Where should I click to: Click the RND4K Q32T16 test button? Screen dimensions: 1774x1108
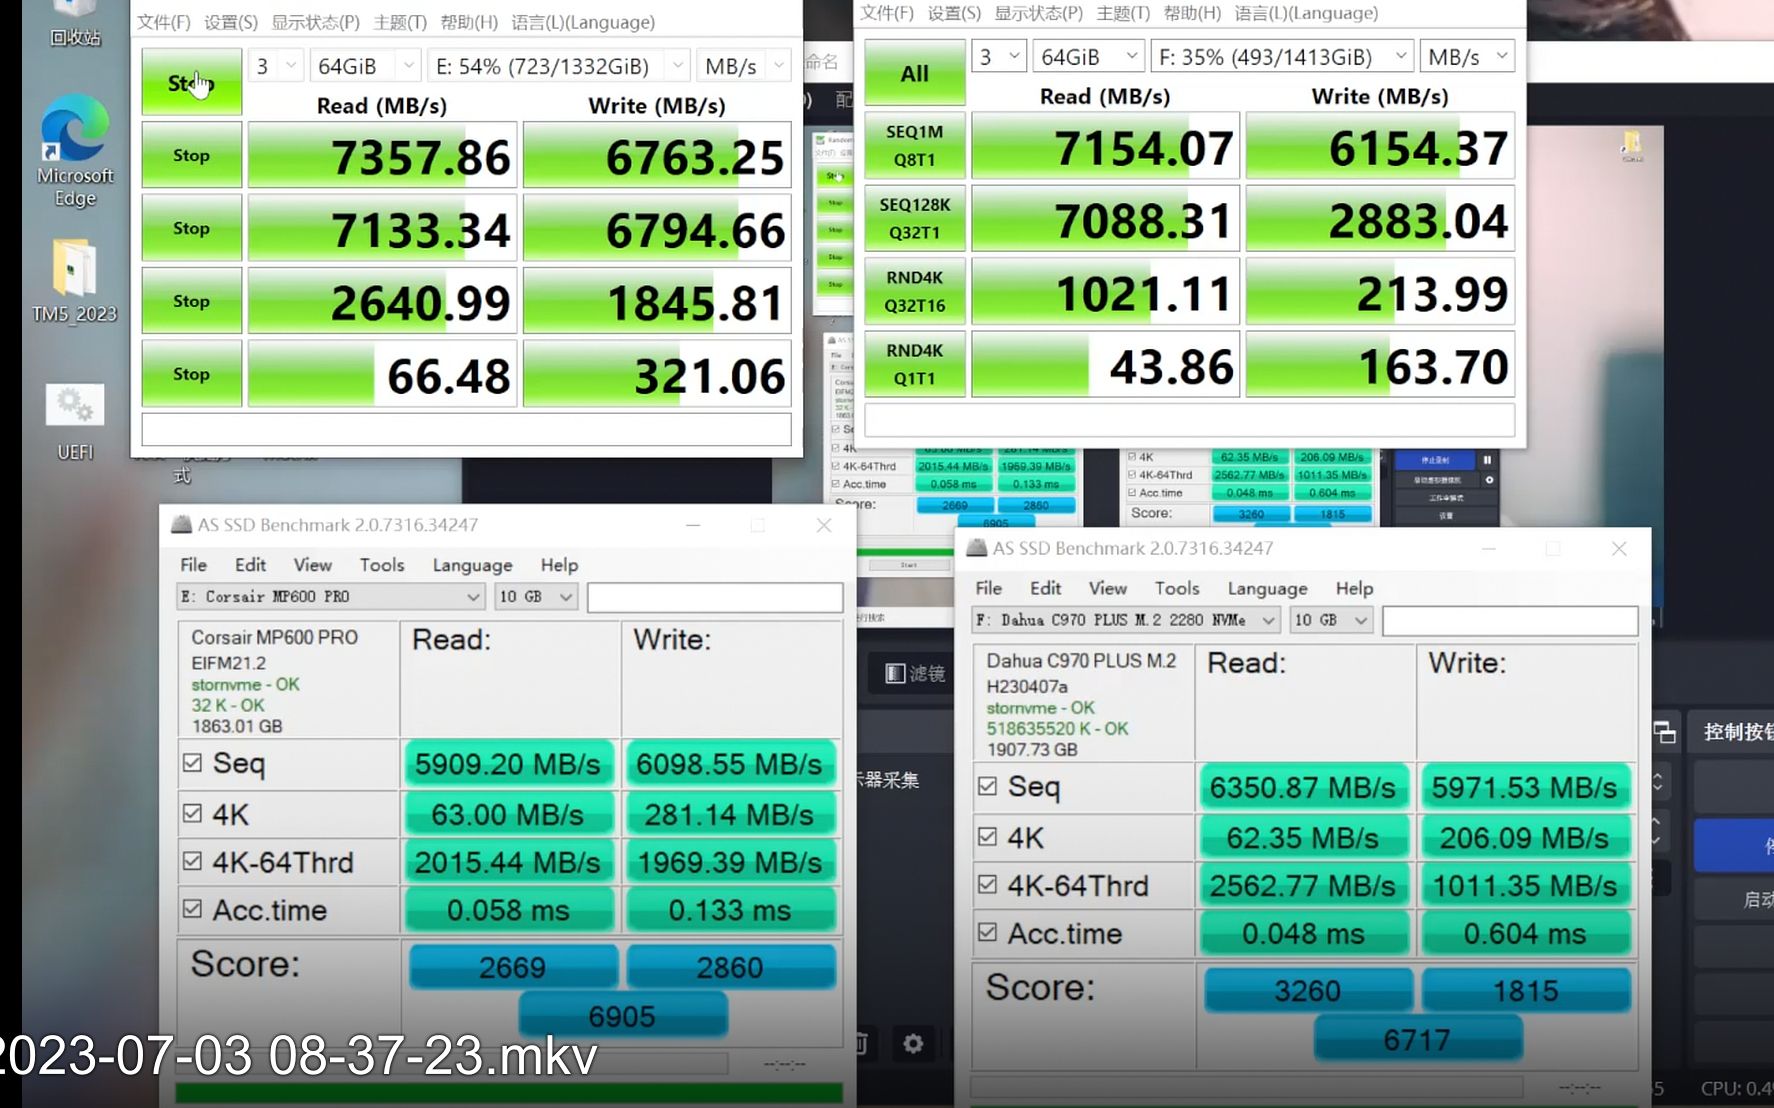(915, 292)
